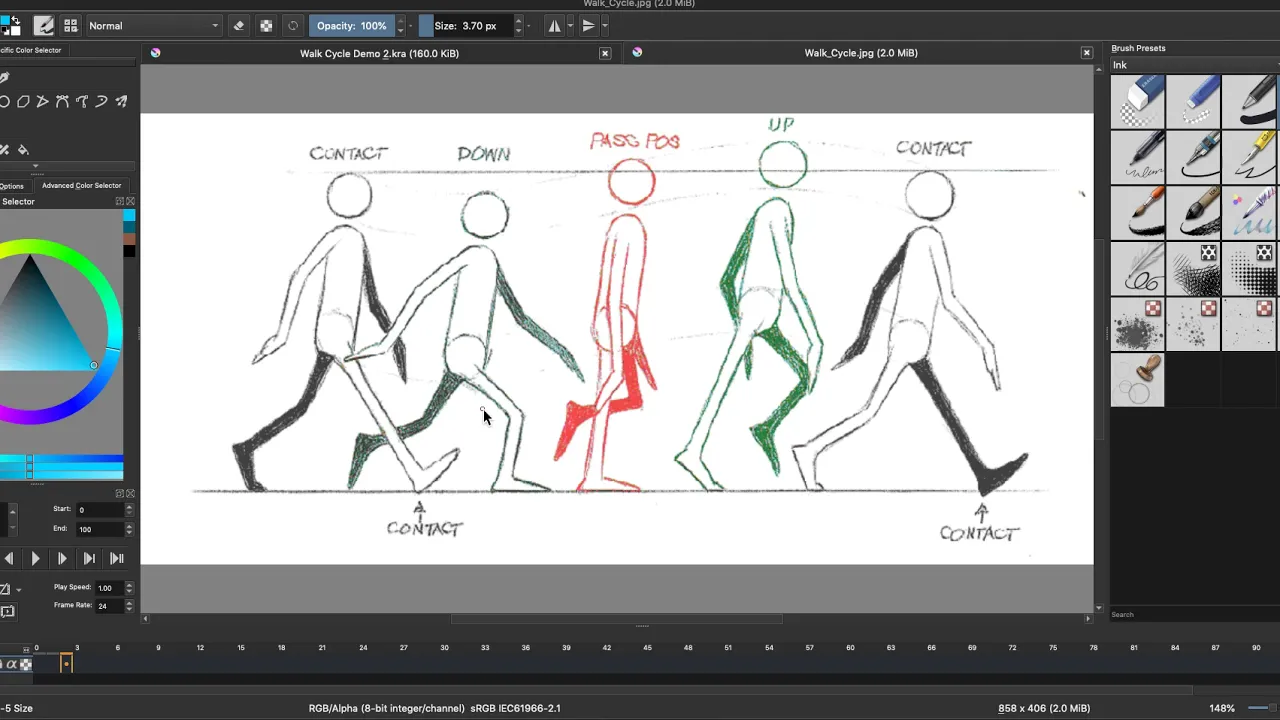Image resolution: width=1280 pixels, height=720 pixels.
Task: Switch to Walk Cycle Demo 2.kra tab
Action: pos(379,53)
